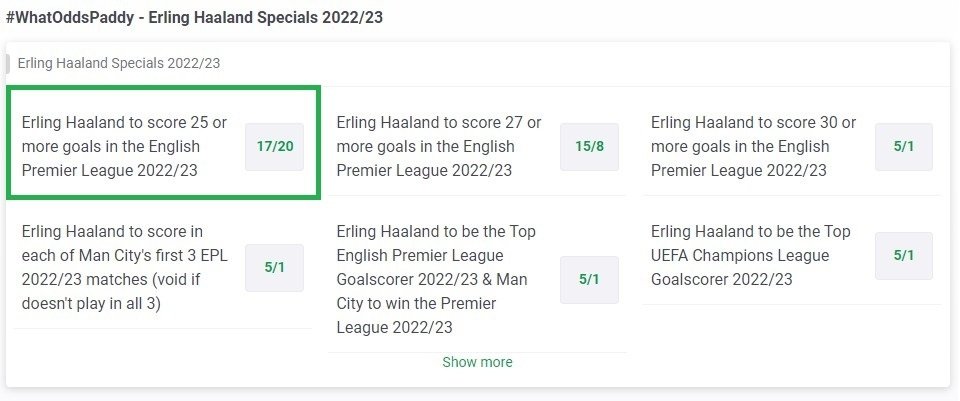Image resolution: width=960 pixels, height=401 pixels.
Task: Click "Erling Haaland Specials 2022/23" in the bold page title
Action: 270,18
